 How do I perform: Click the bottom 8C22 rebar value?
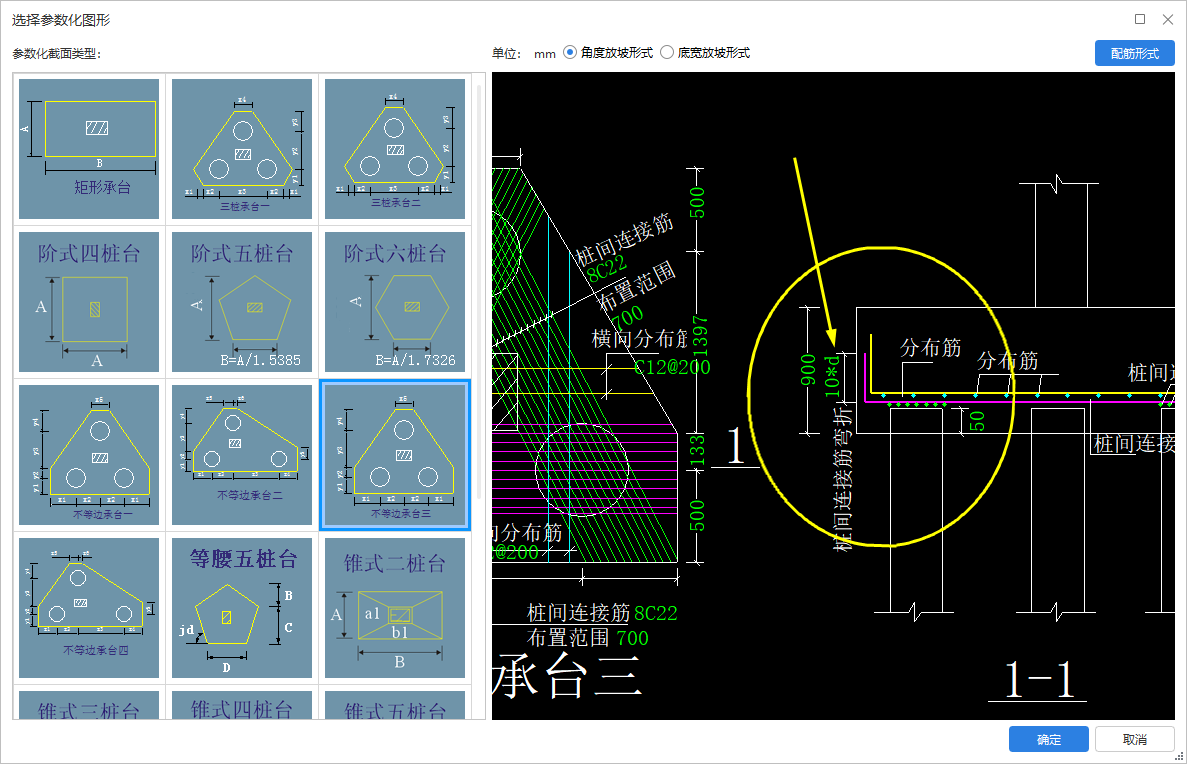[x=656, y=613]
